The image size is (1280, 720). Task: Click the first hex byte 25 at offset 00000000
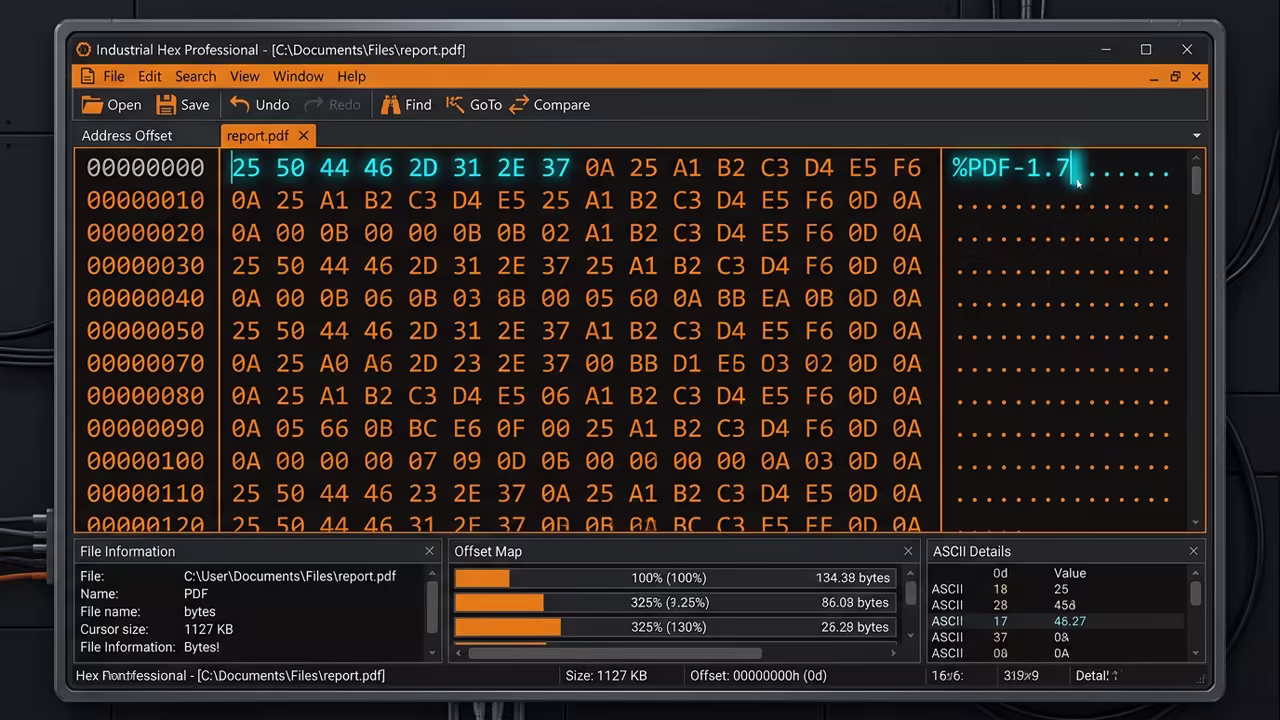[x=246, y=168]
